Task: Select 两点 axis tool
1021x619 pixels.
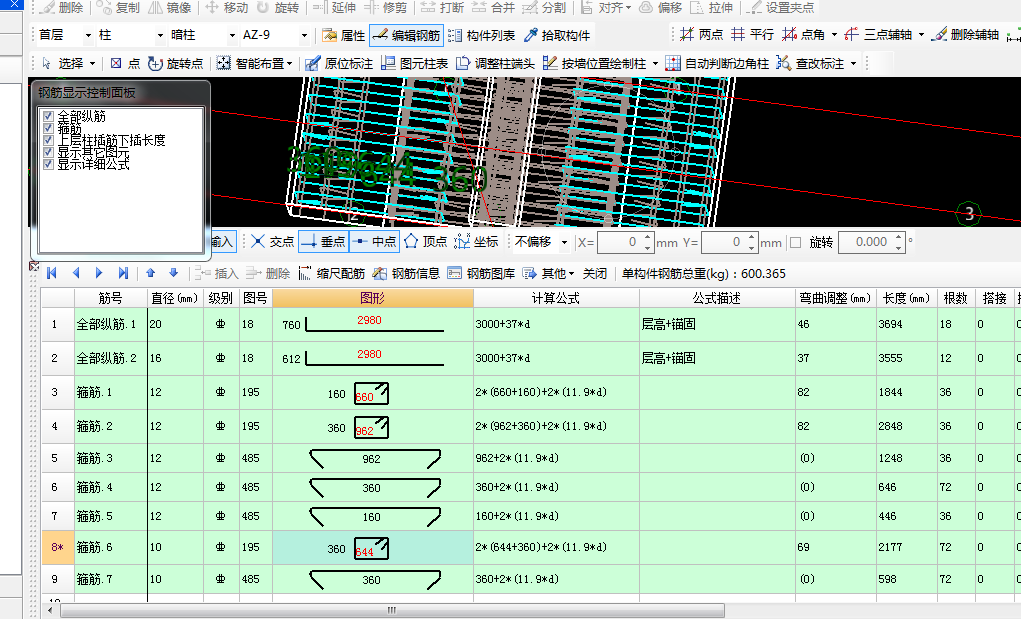Action: pyautogui.click(x=701, y=34)
